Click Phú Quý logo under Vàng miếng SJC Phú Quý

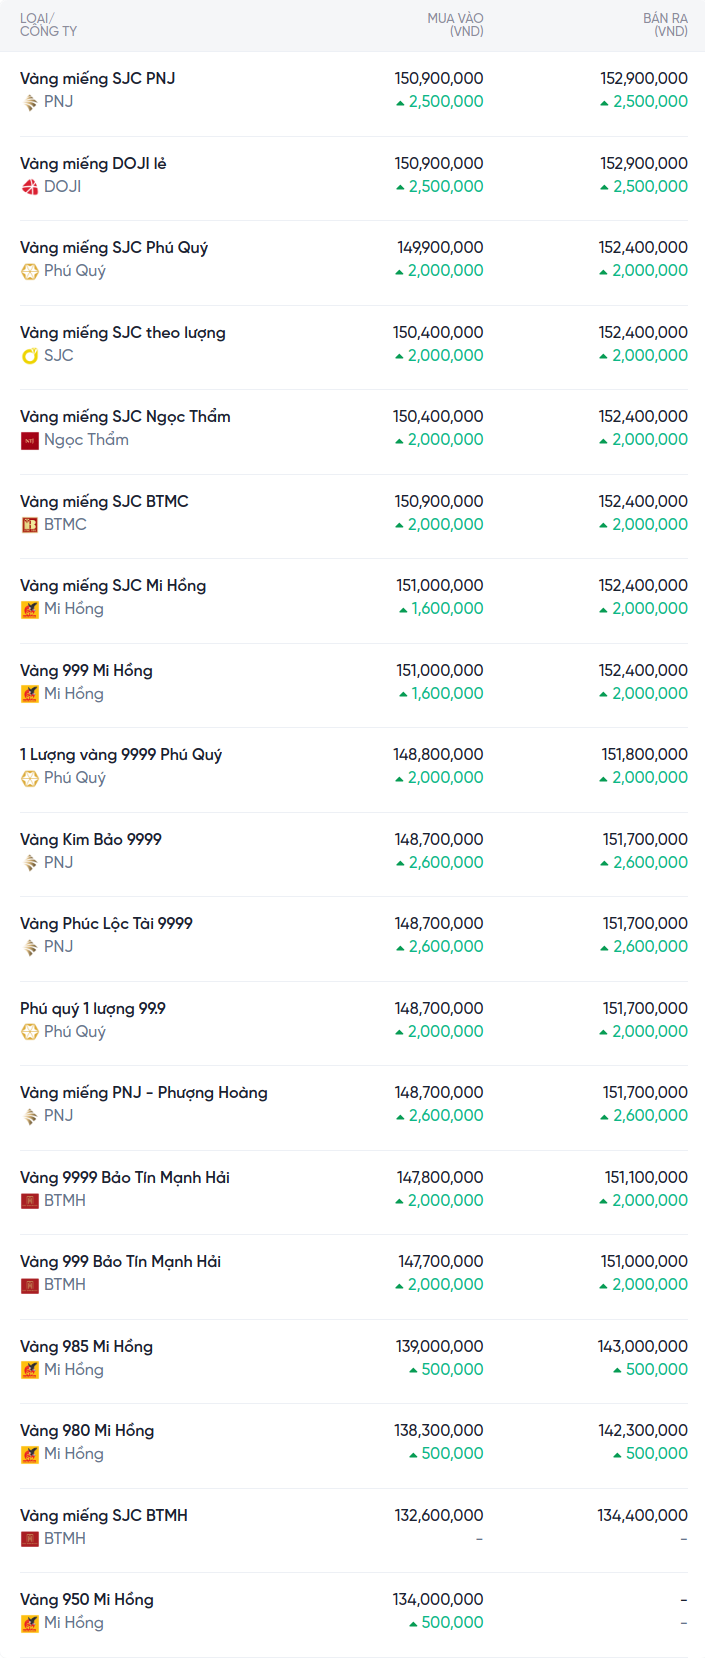coord(30,271)
